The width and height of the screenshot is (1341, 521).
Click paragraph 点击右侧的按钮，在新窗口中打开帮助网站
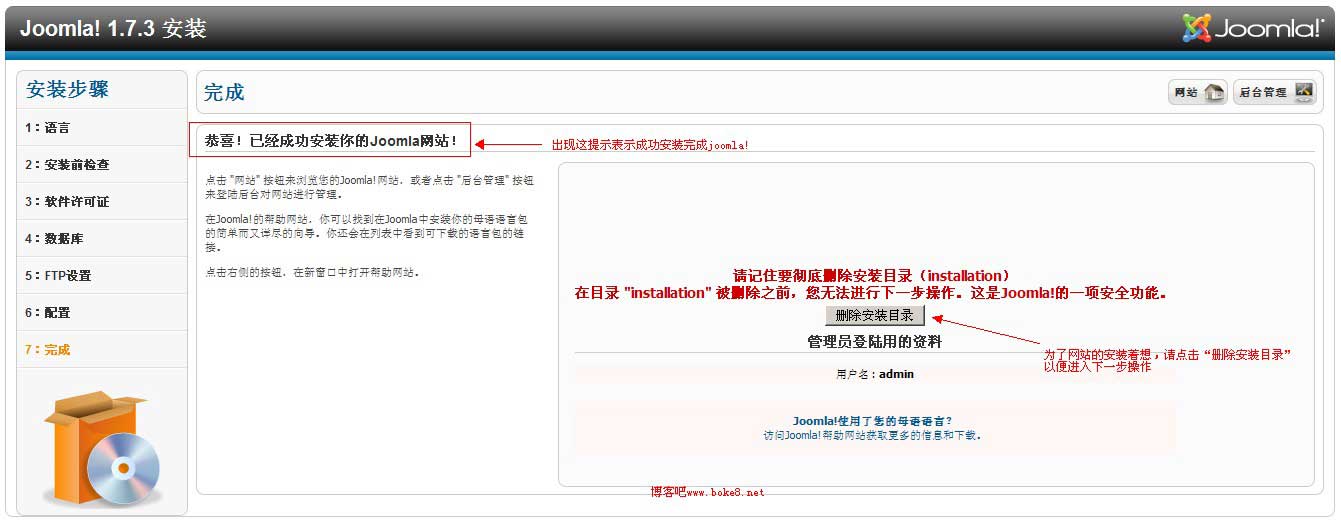(x=312, y=272)
